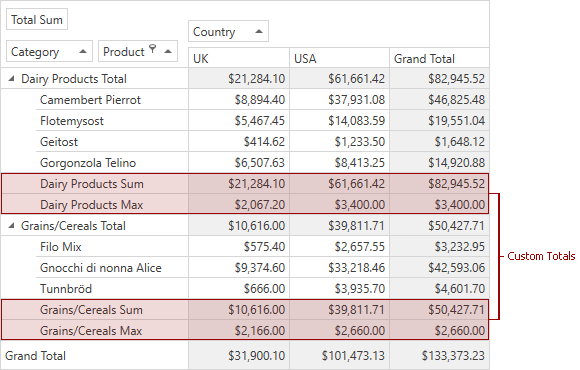Image resolution: width=580 pixels, height=370 pixels.
Task: Select the Dairy Products Sum row header
Action: click(x=112, y=184)
